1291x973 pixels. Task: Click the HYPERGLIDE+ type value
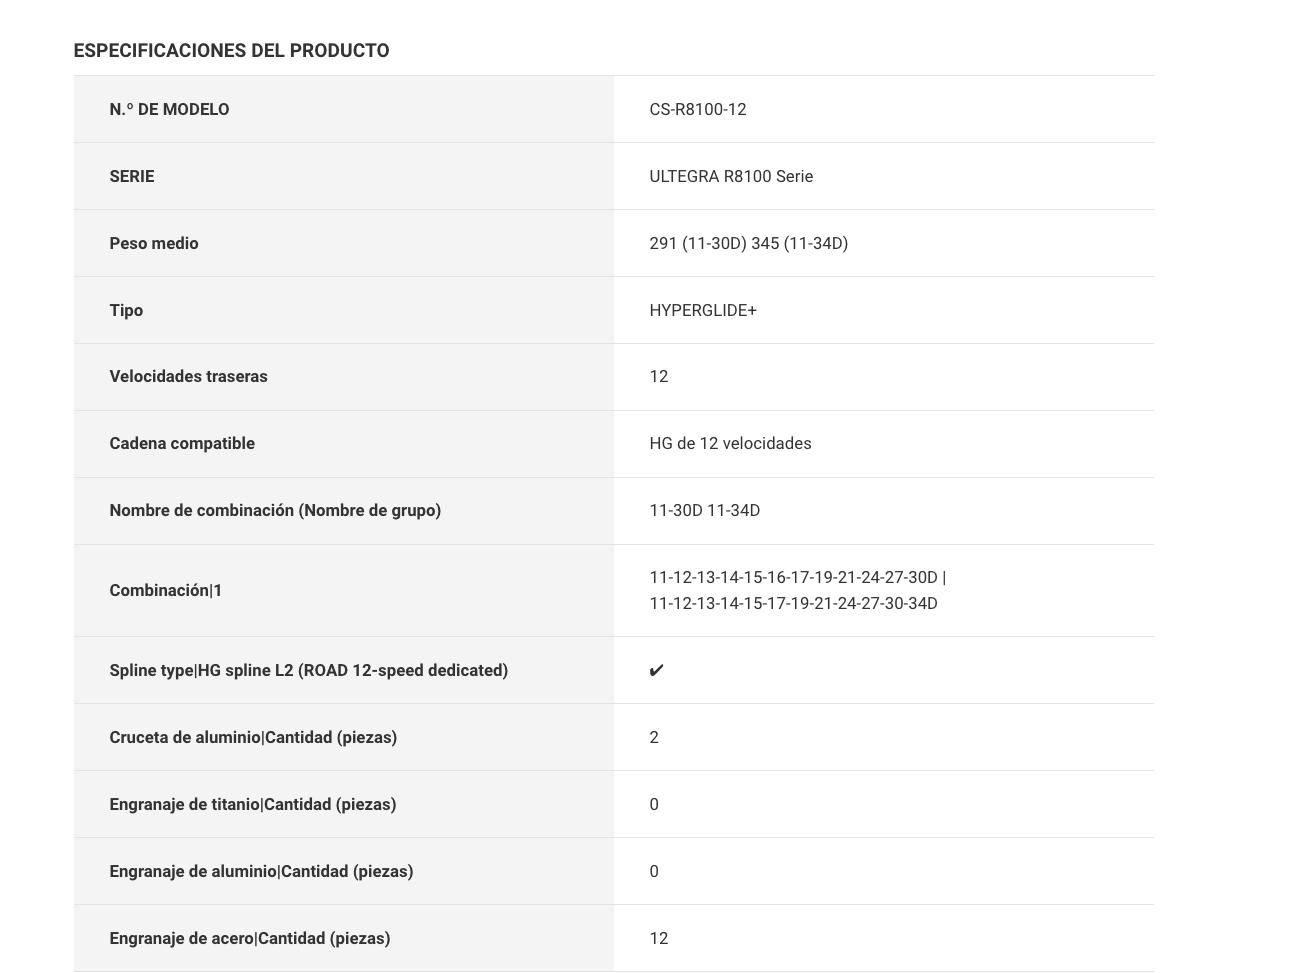point(702,311)
